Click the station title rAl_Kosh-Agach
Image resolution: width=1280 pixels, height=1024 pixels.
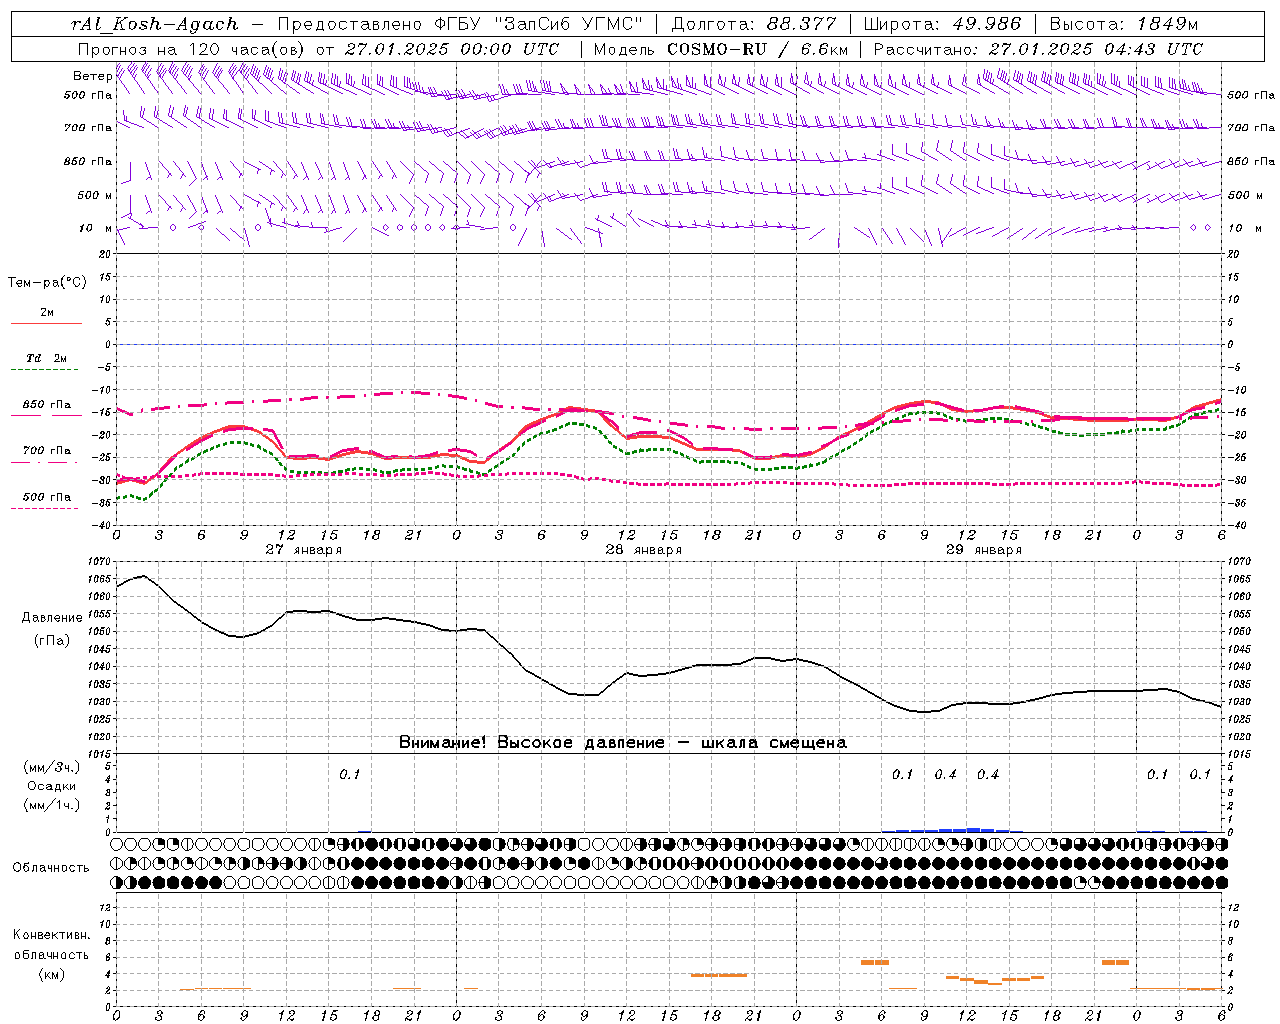point(155,24)
